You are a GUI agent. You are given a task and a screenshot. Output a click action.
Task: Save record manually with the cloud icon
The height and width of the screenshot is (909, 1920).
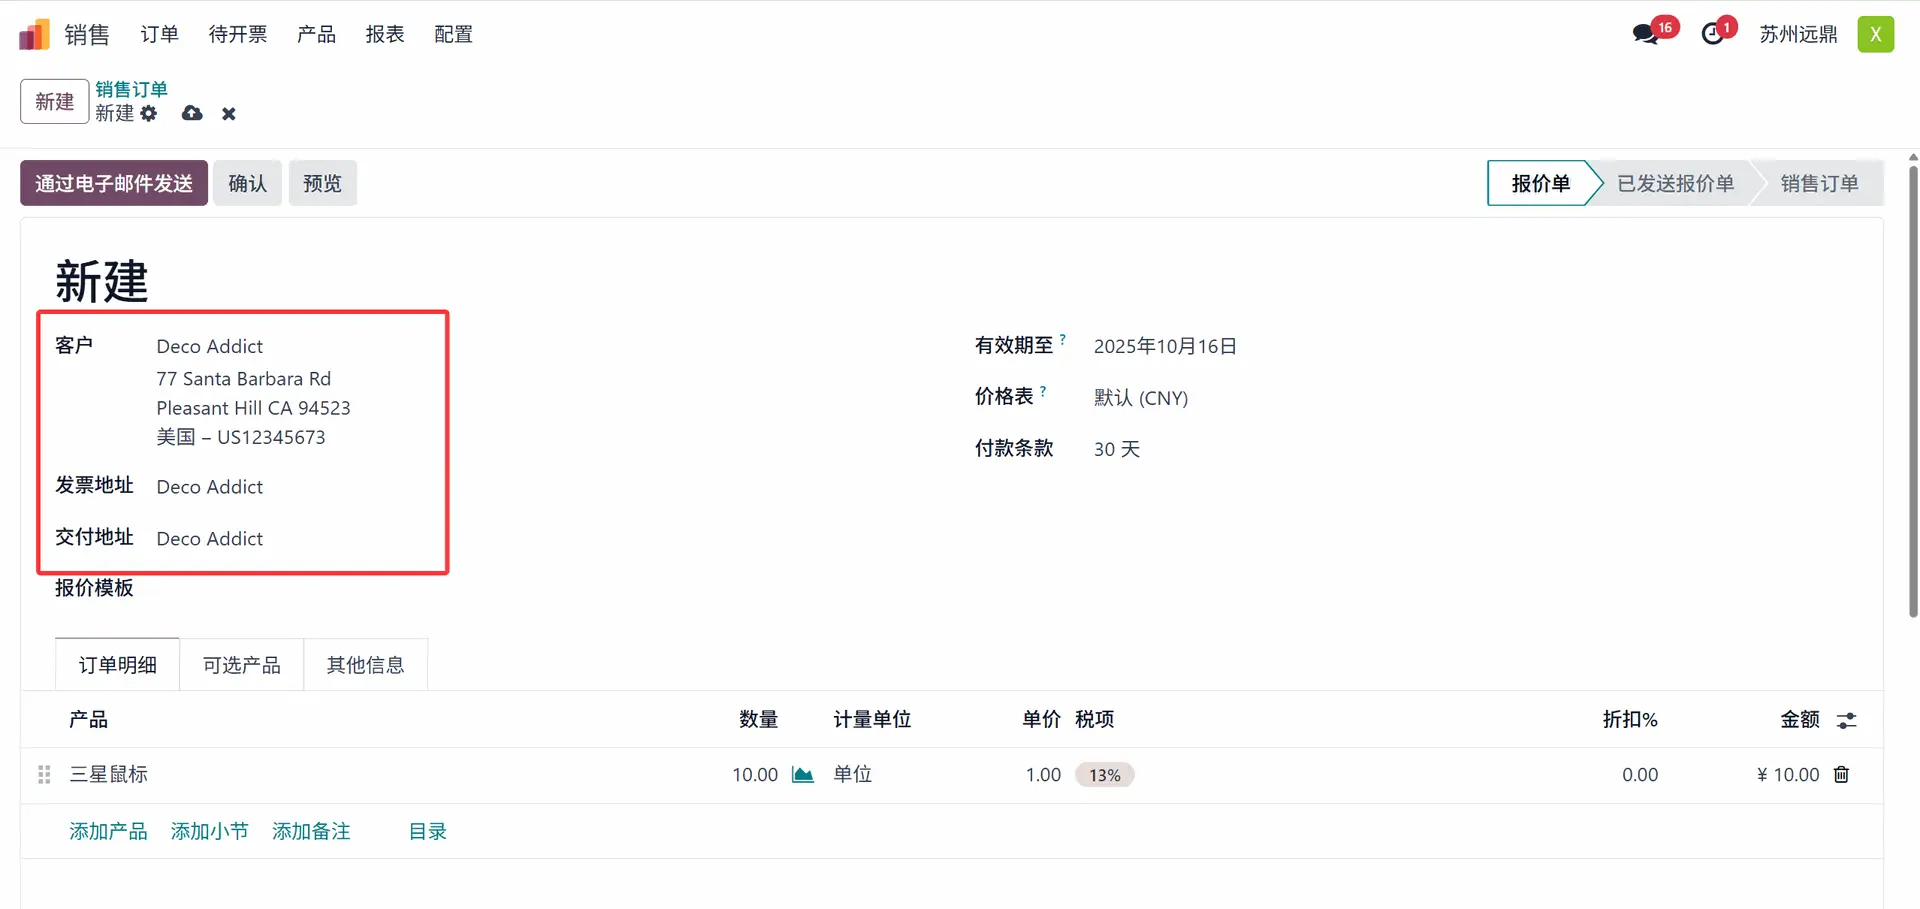[192, 114]
